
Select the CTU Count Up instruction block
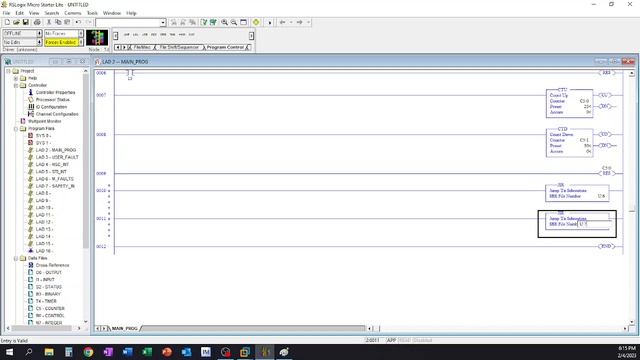click(x=569, y=103)
